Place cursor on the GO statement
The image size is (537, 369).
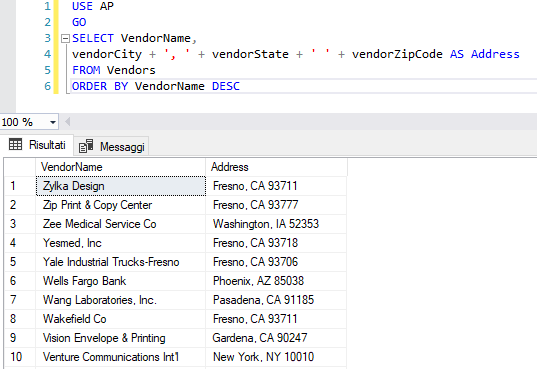(x=79, y=22)
